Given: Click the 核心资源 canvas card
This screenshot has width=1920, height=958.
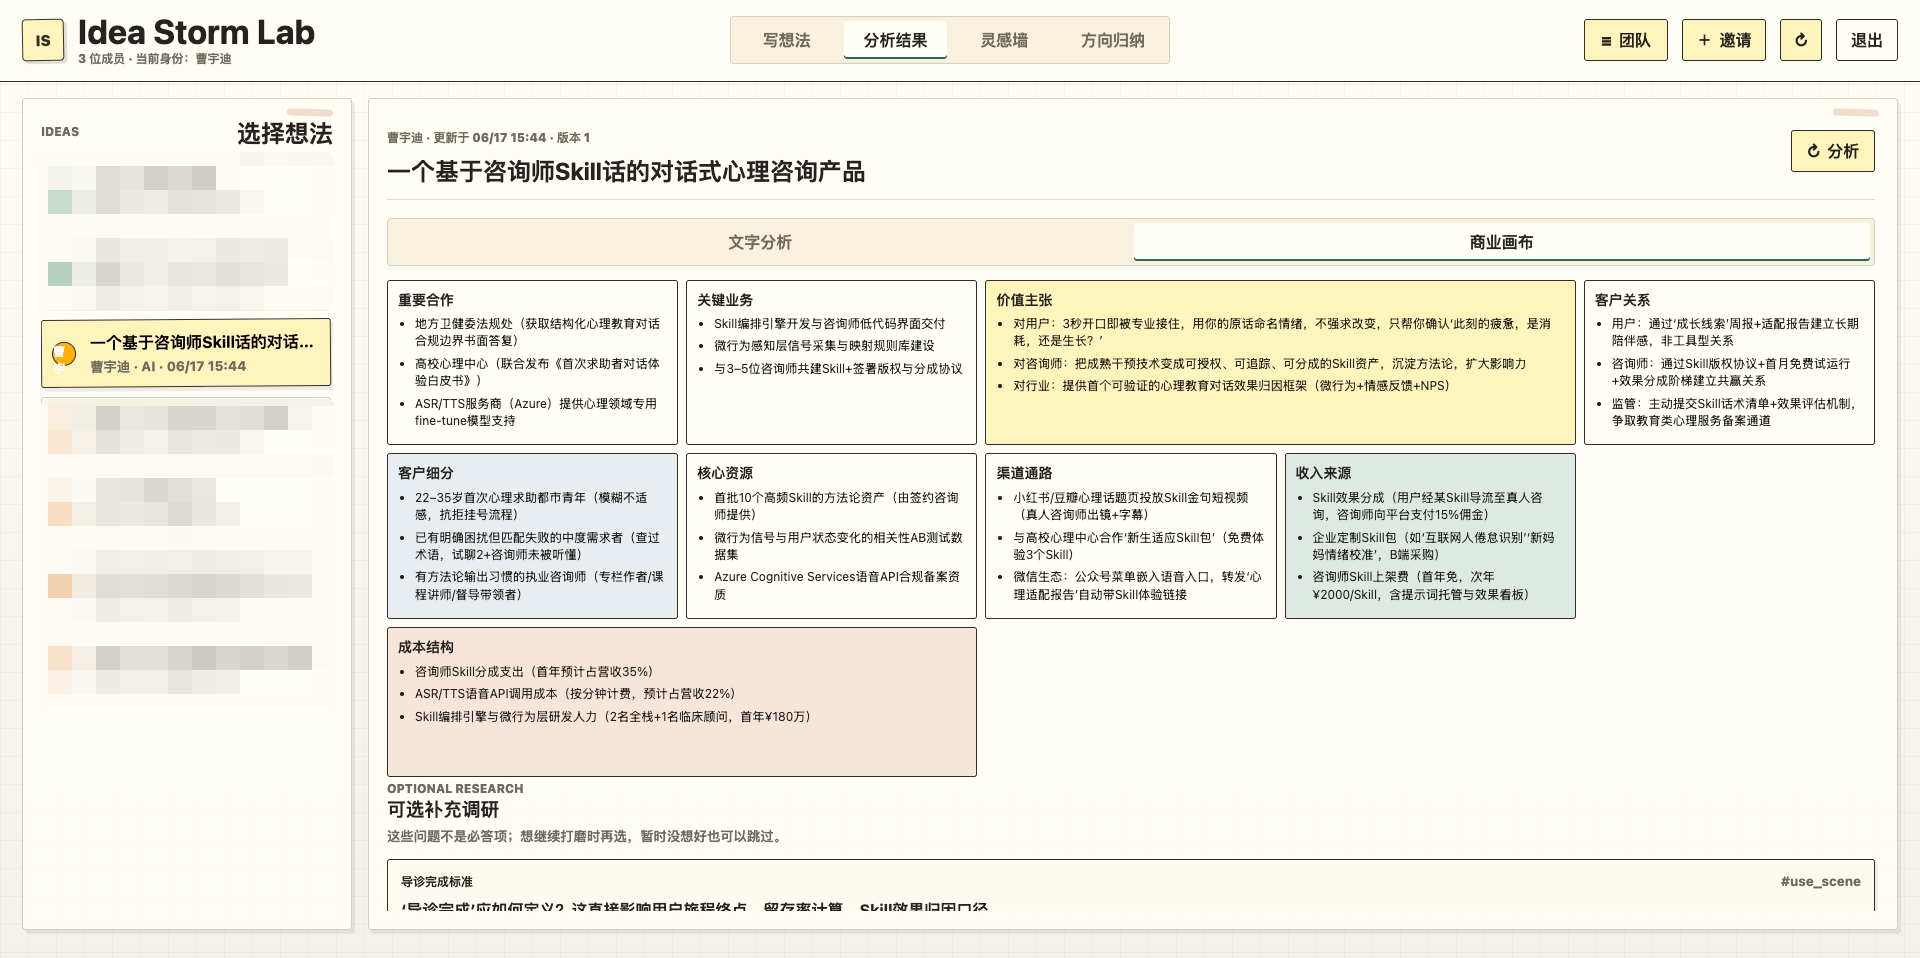Looking at the screenshot, I should point(831,536).
